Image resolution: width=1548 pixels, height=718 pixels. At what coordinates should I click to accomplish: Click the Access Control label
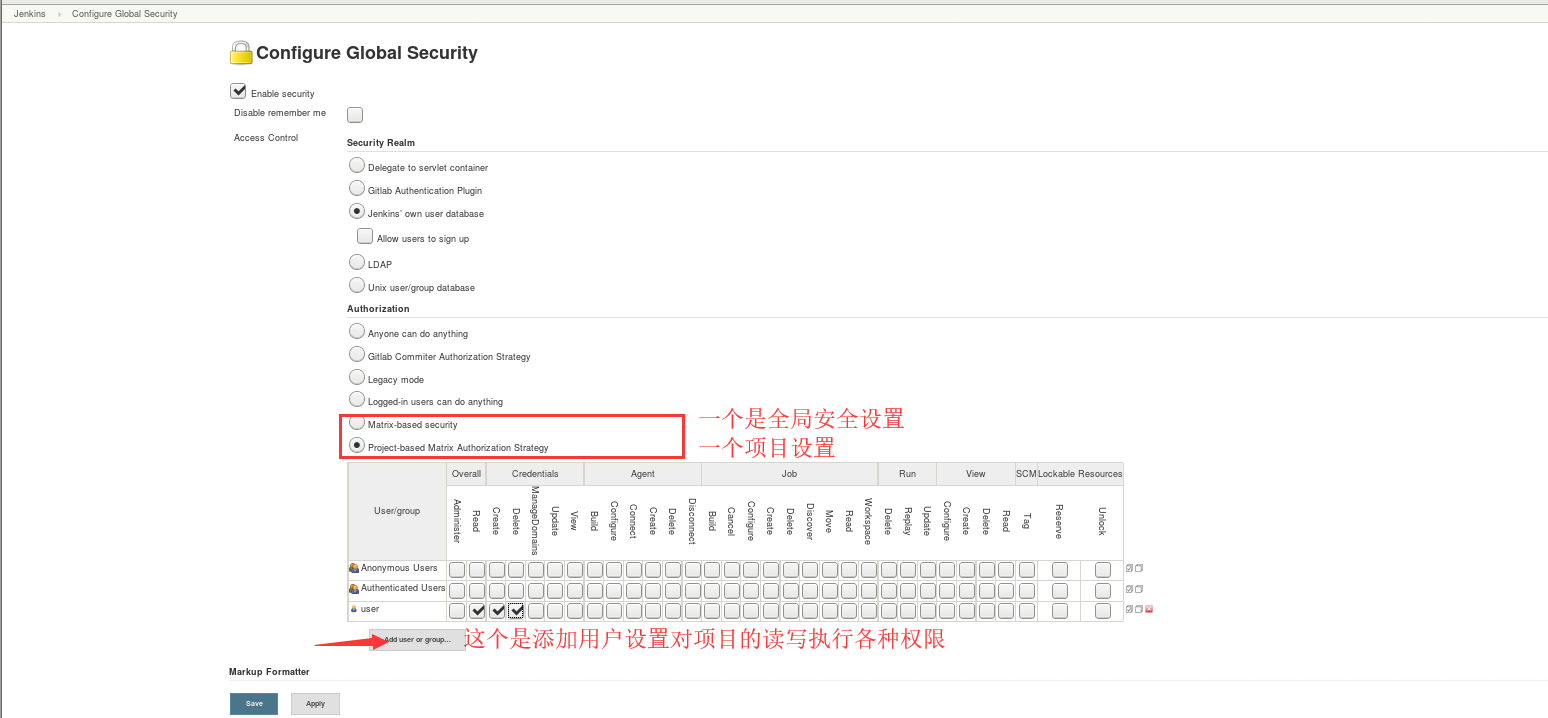(x=266, y=138)
